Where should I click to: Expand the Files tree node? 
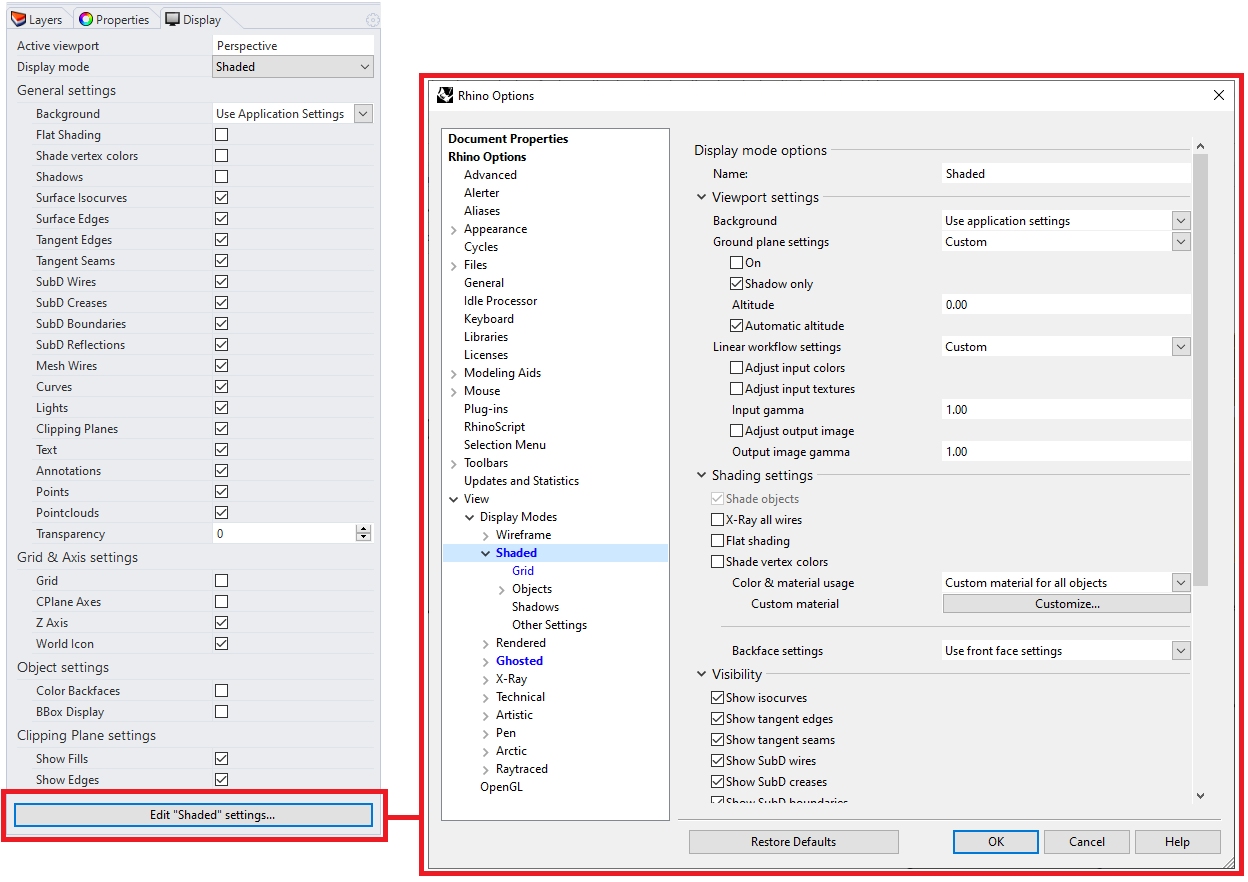click(x=454, y=266)
